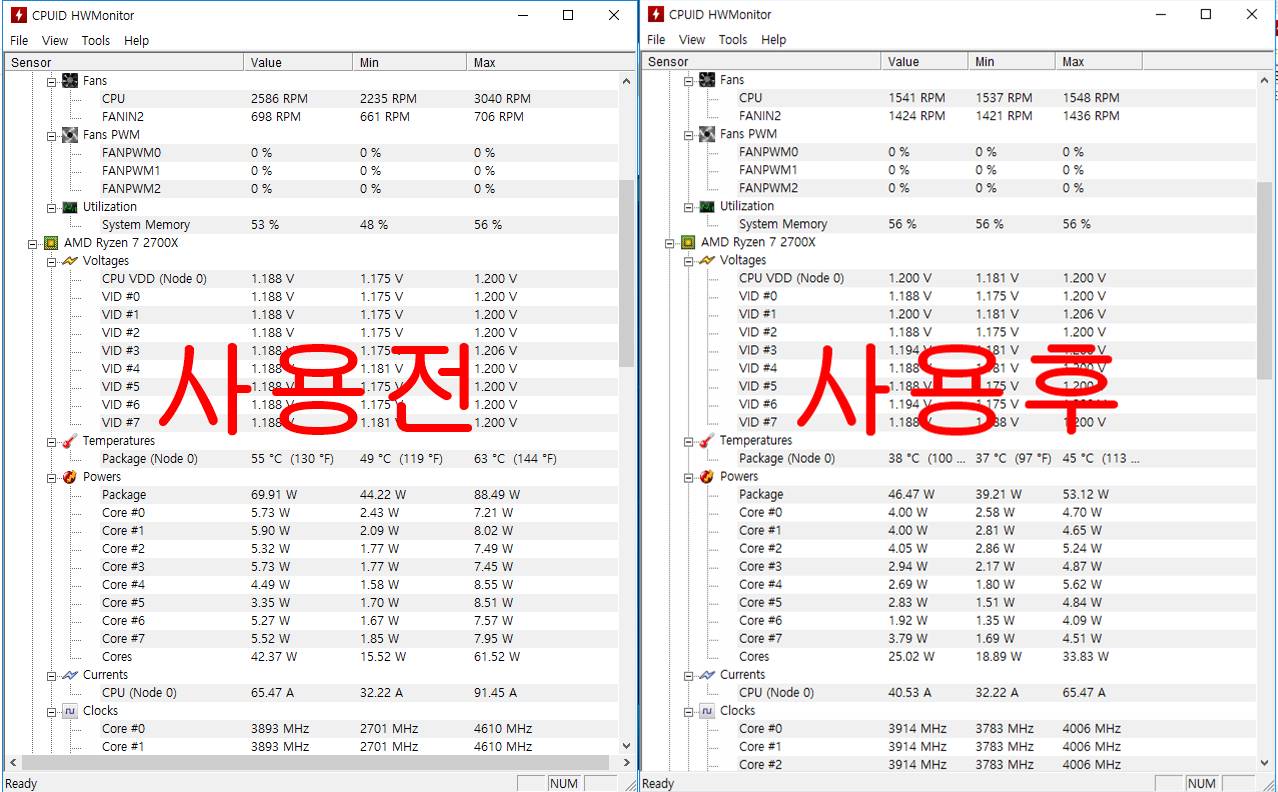Click the Value column header in right window

click(x=924, y=61)
